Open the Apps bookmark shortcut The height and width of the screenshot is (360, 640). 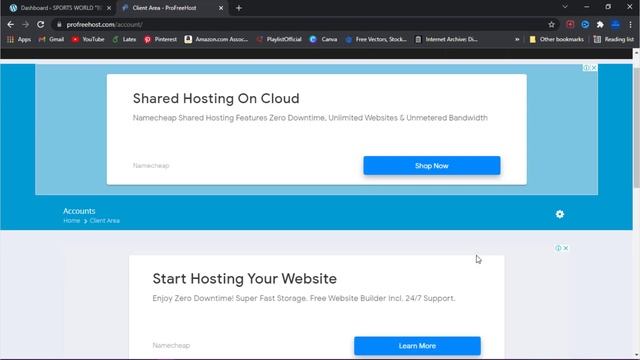click(x=19, y=39)
